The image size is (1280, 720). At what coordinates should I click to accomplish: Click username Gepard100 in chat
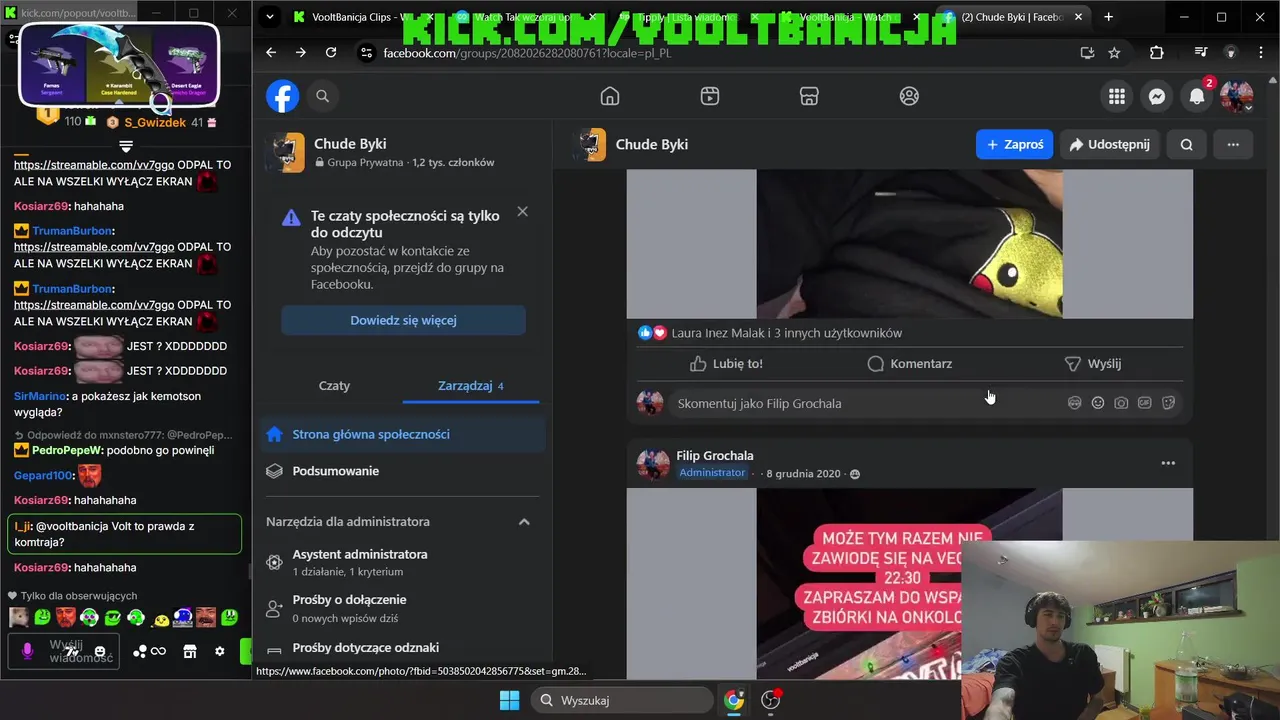pos(43,475)
